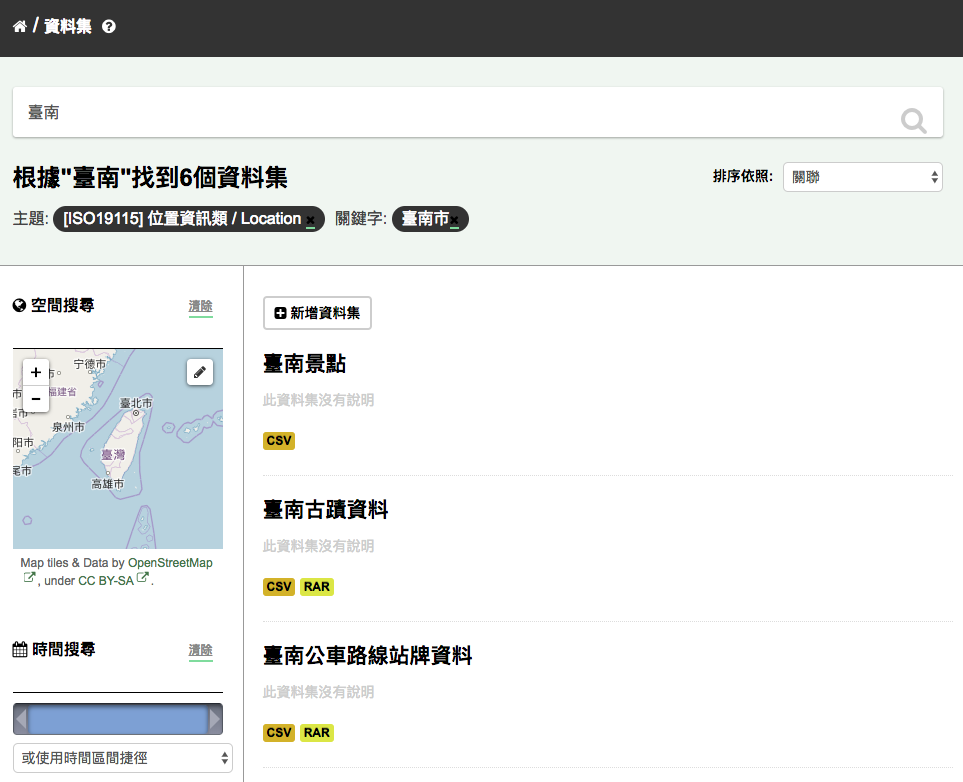Zoom in on the map
Image resolution: width=963 pixels, height=782 pixels.
pyautogui.click(x=36, y=372)
